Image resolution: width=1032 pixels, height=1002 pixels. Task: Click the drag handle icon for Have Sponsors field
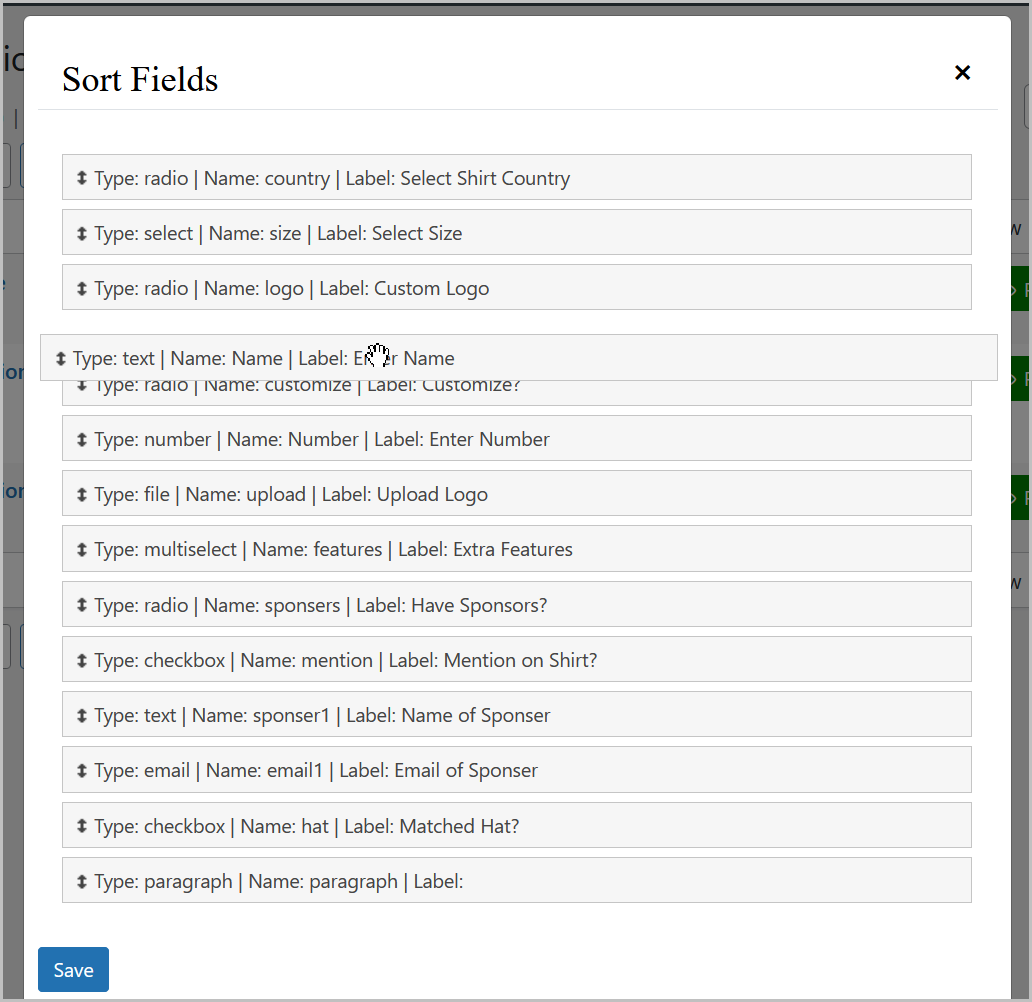(x=80, y=604)
